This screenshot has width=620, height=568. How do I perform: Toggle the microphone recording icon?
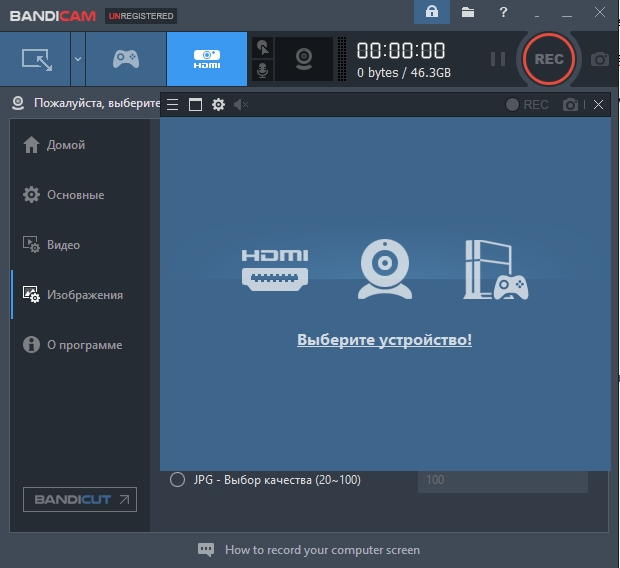click(263, 70)
